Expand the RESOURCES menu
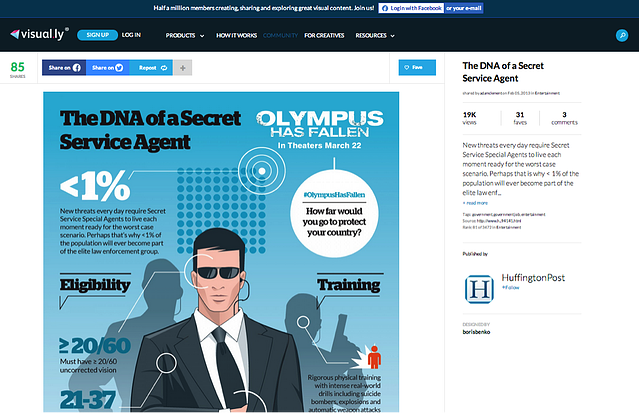The image size is (639, 413). (375, 35)
